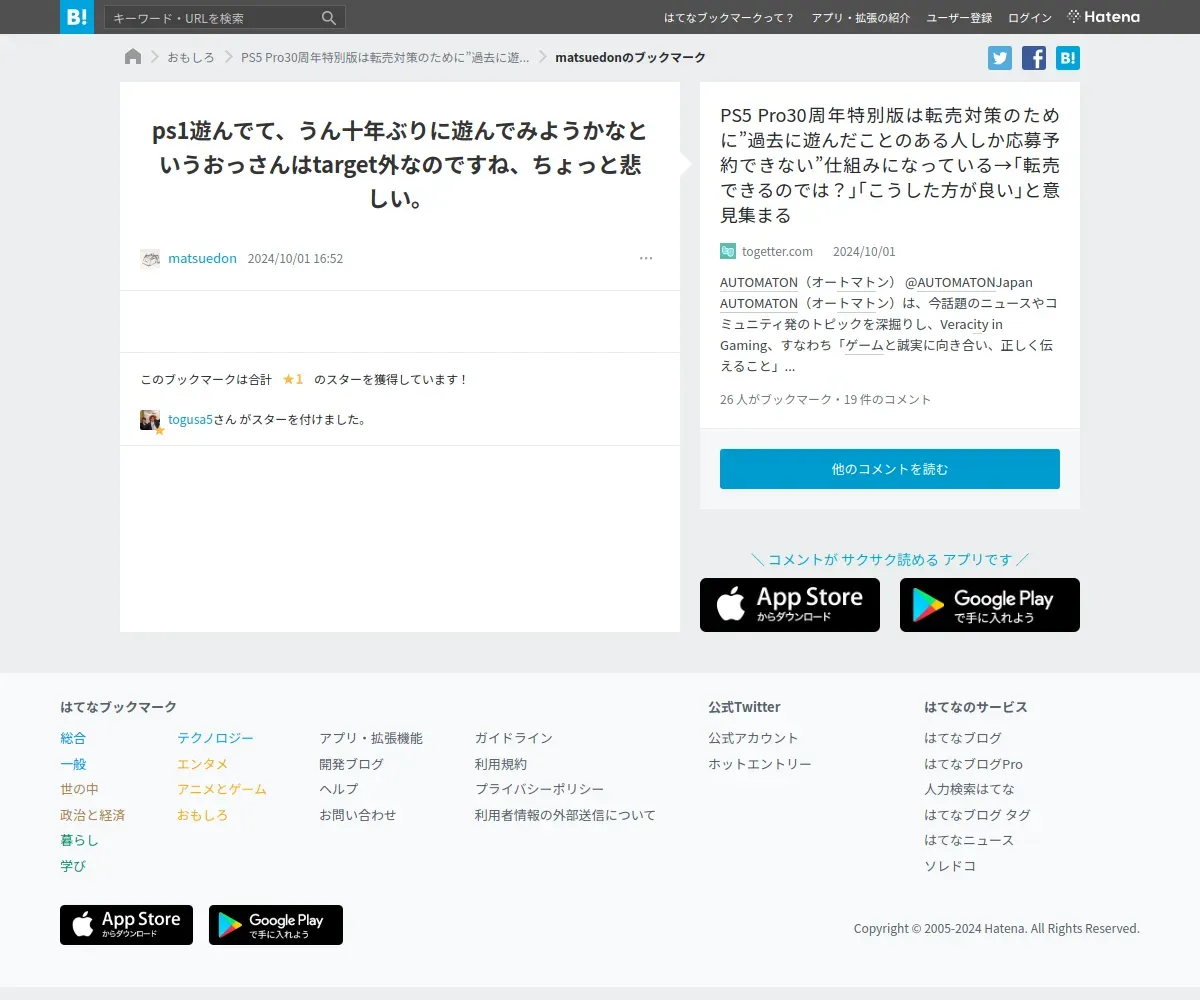The height and width of the screenshot is (1000, 1200).
Task: Click the star count ★1
Action: (292, 380)
